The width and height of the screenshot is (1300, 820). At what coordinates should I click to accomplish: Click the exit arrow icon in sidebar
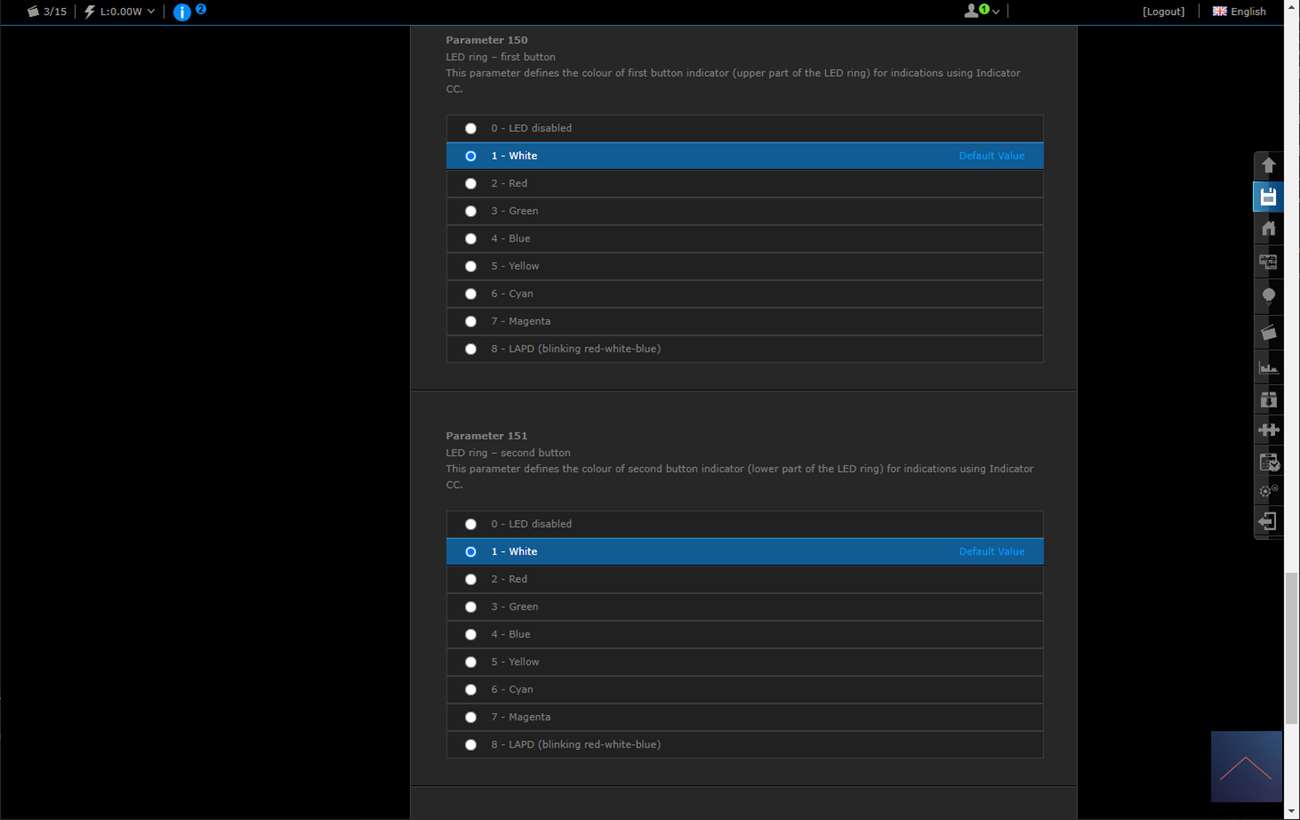[1268, 521]
